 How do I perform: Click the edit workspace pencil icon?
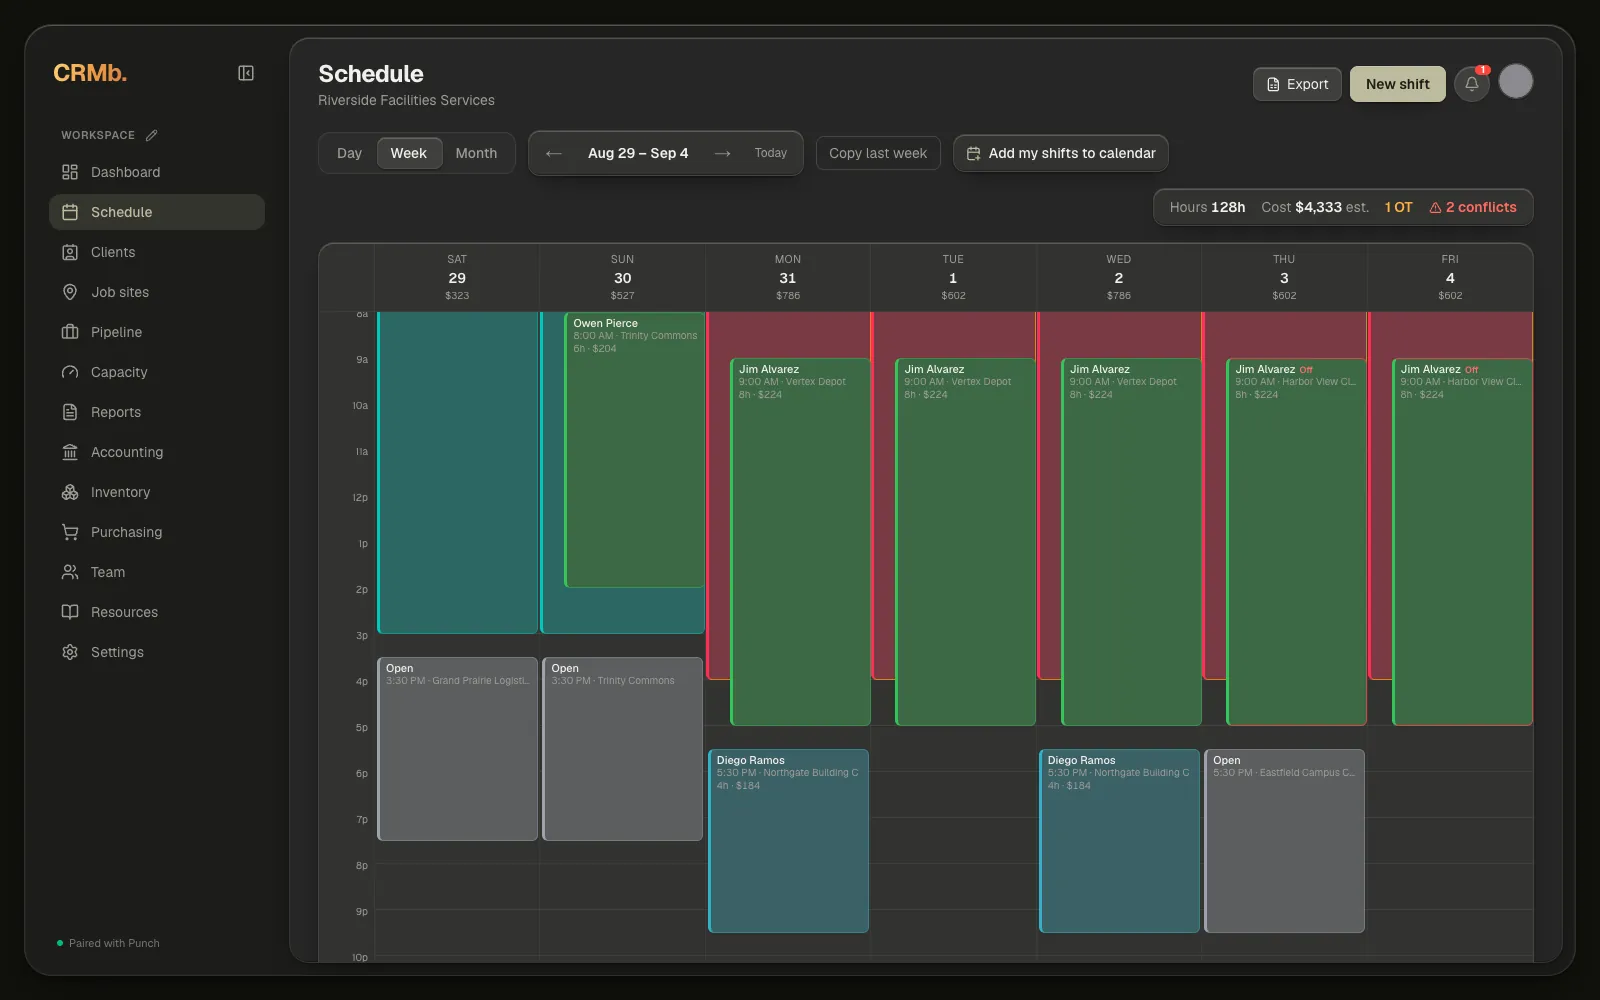coord(152,135)
